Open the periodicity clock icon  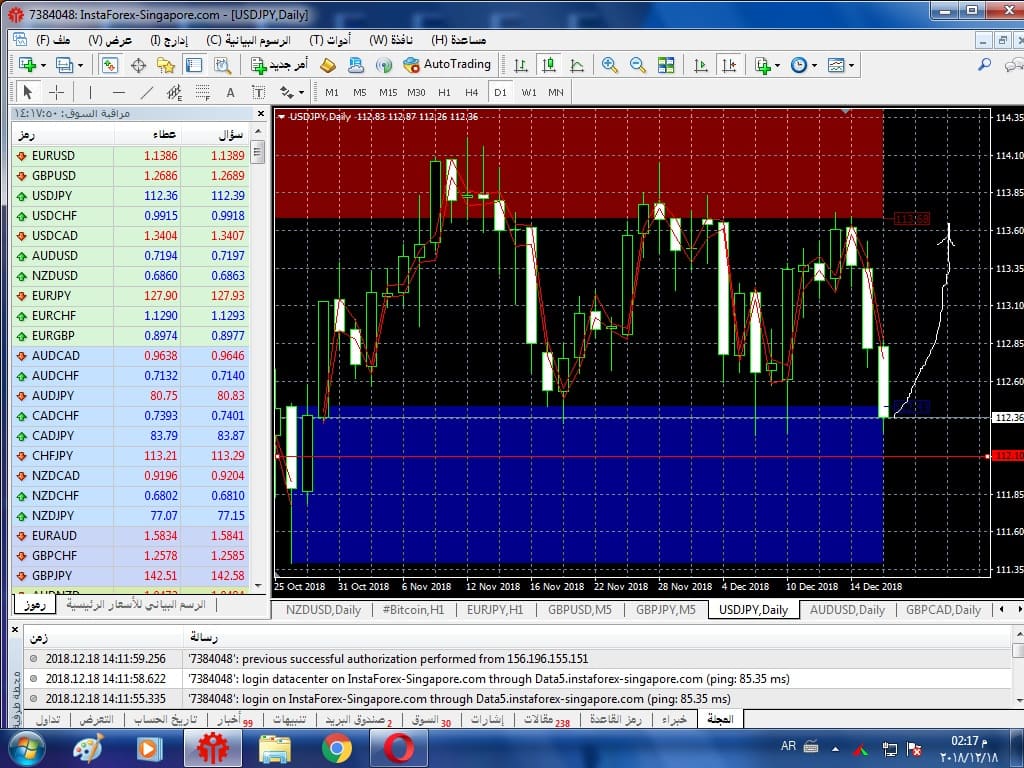click(x=799, y=65)
